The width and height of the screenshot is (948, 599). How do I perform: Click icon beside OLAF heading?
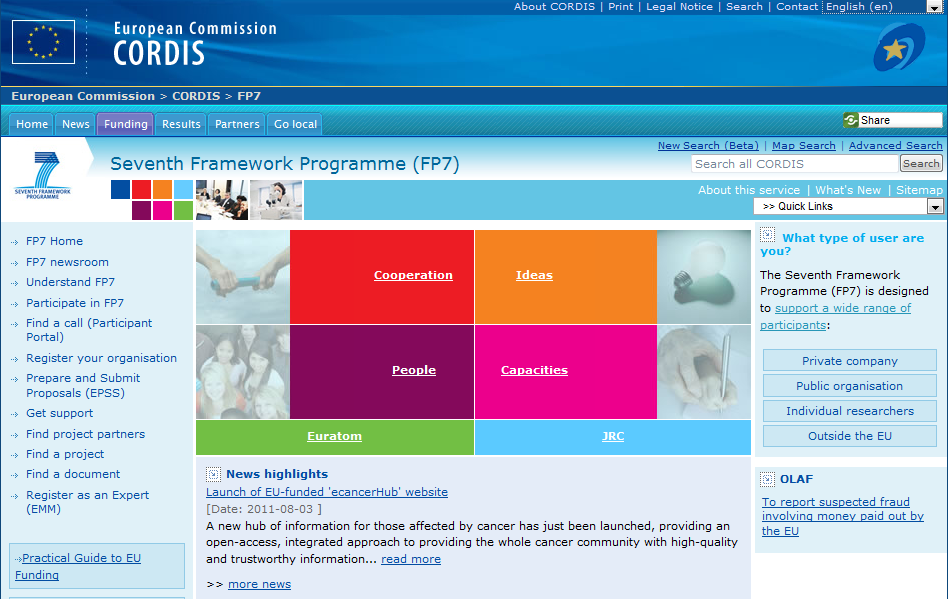tap(767, 479)
